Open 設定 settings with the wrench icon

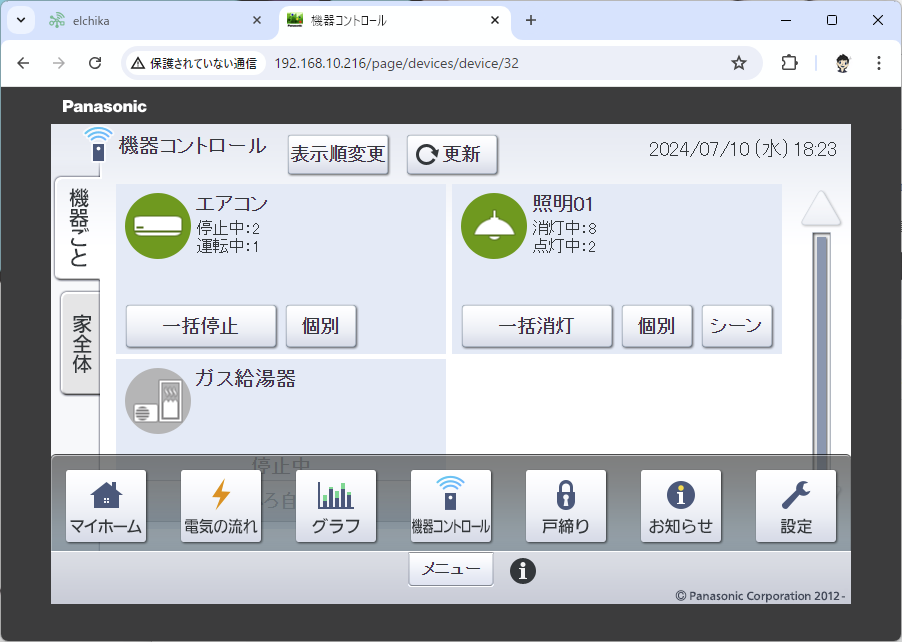796,506
